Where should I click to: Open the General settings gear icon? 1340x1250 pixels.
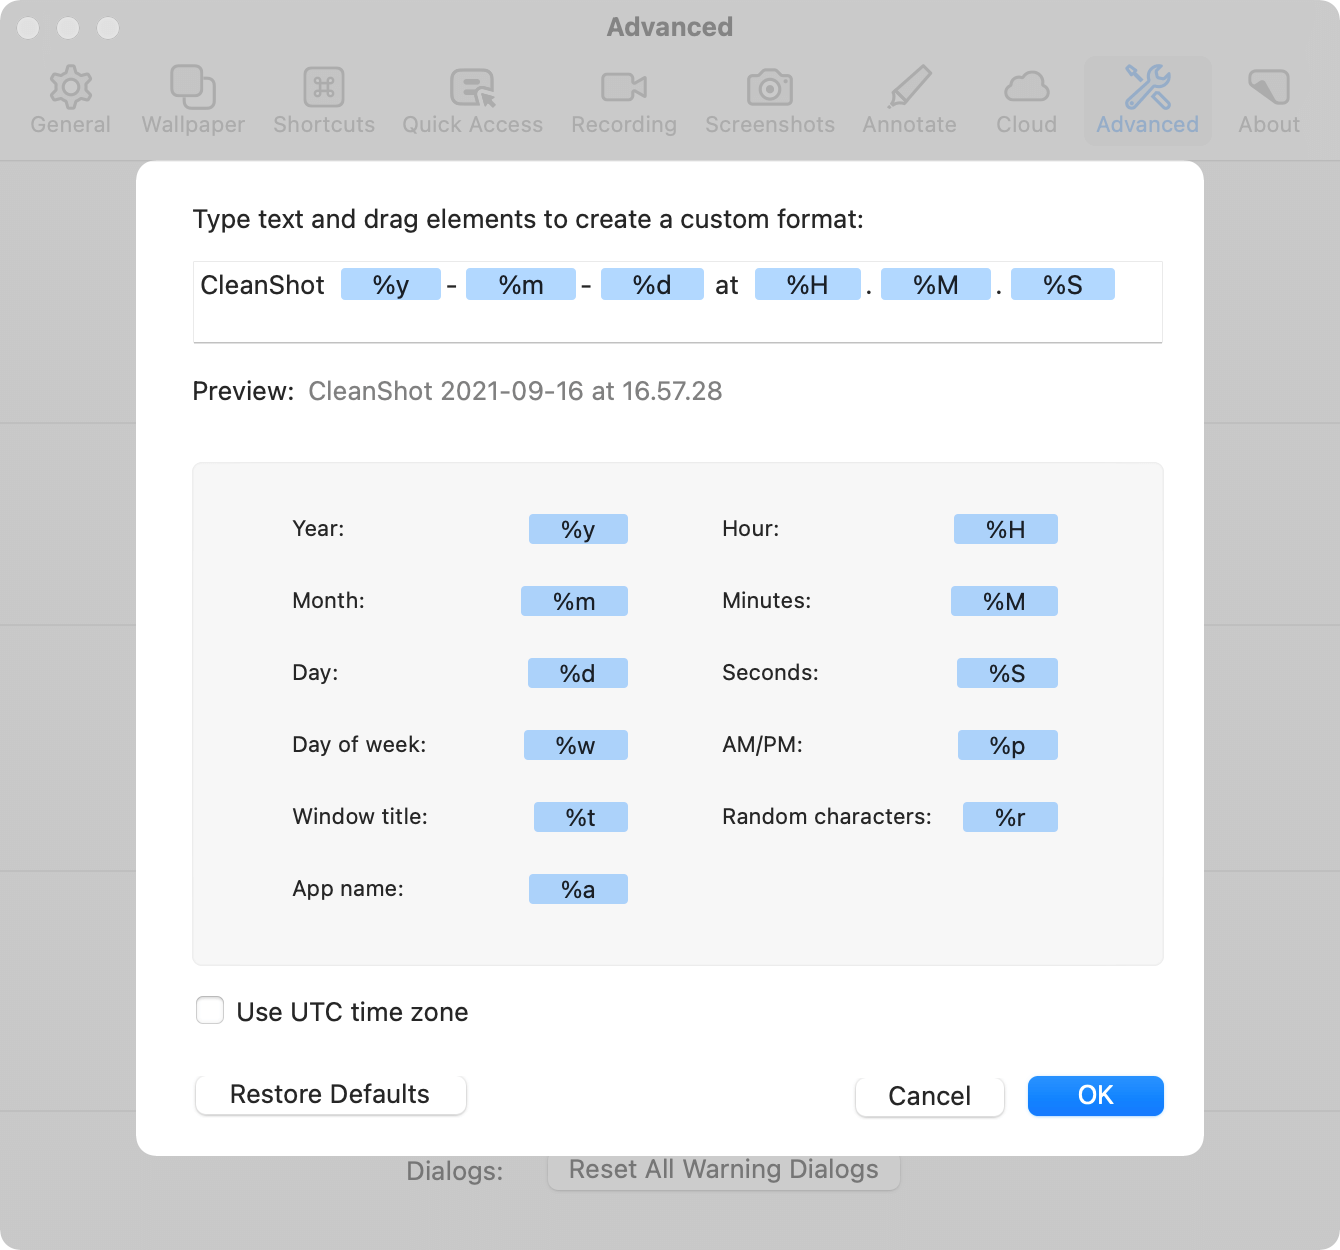point(70,88)
